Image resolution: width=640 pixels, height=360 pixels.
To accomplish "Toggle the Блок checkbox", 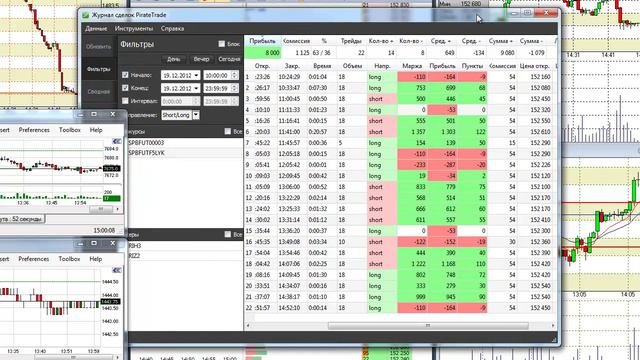I will [x=222, y=44].
